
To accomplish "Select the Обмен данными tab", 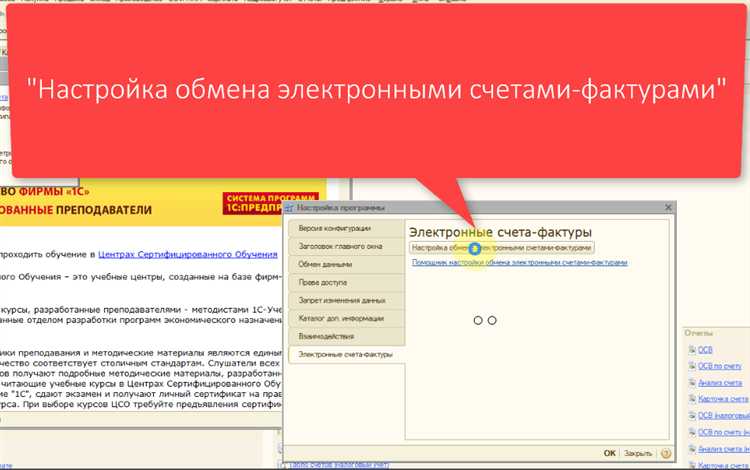I will 346,264.
